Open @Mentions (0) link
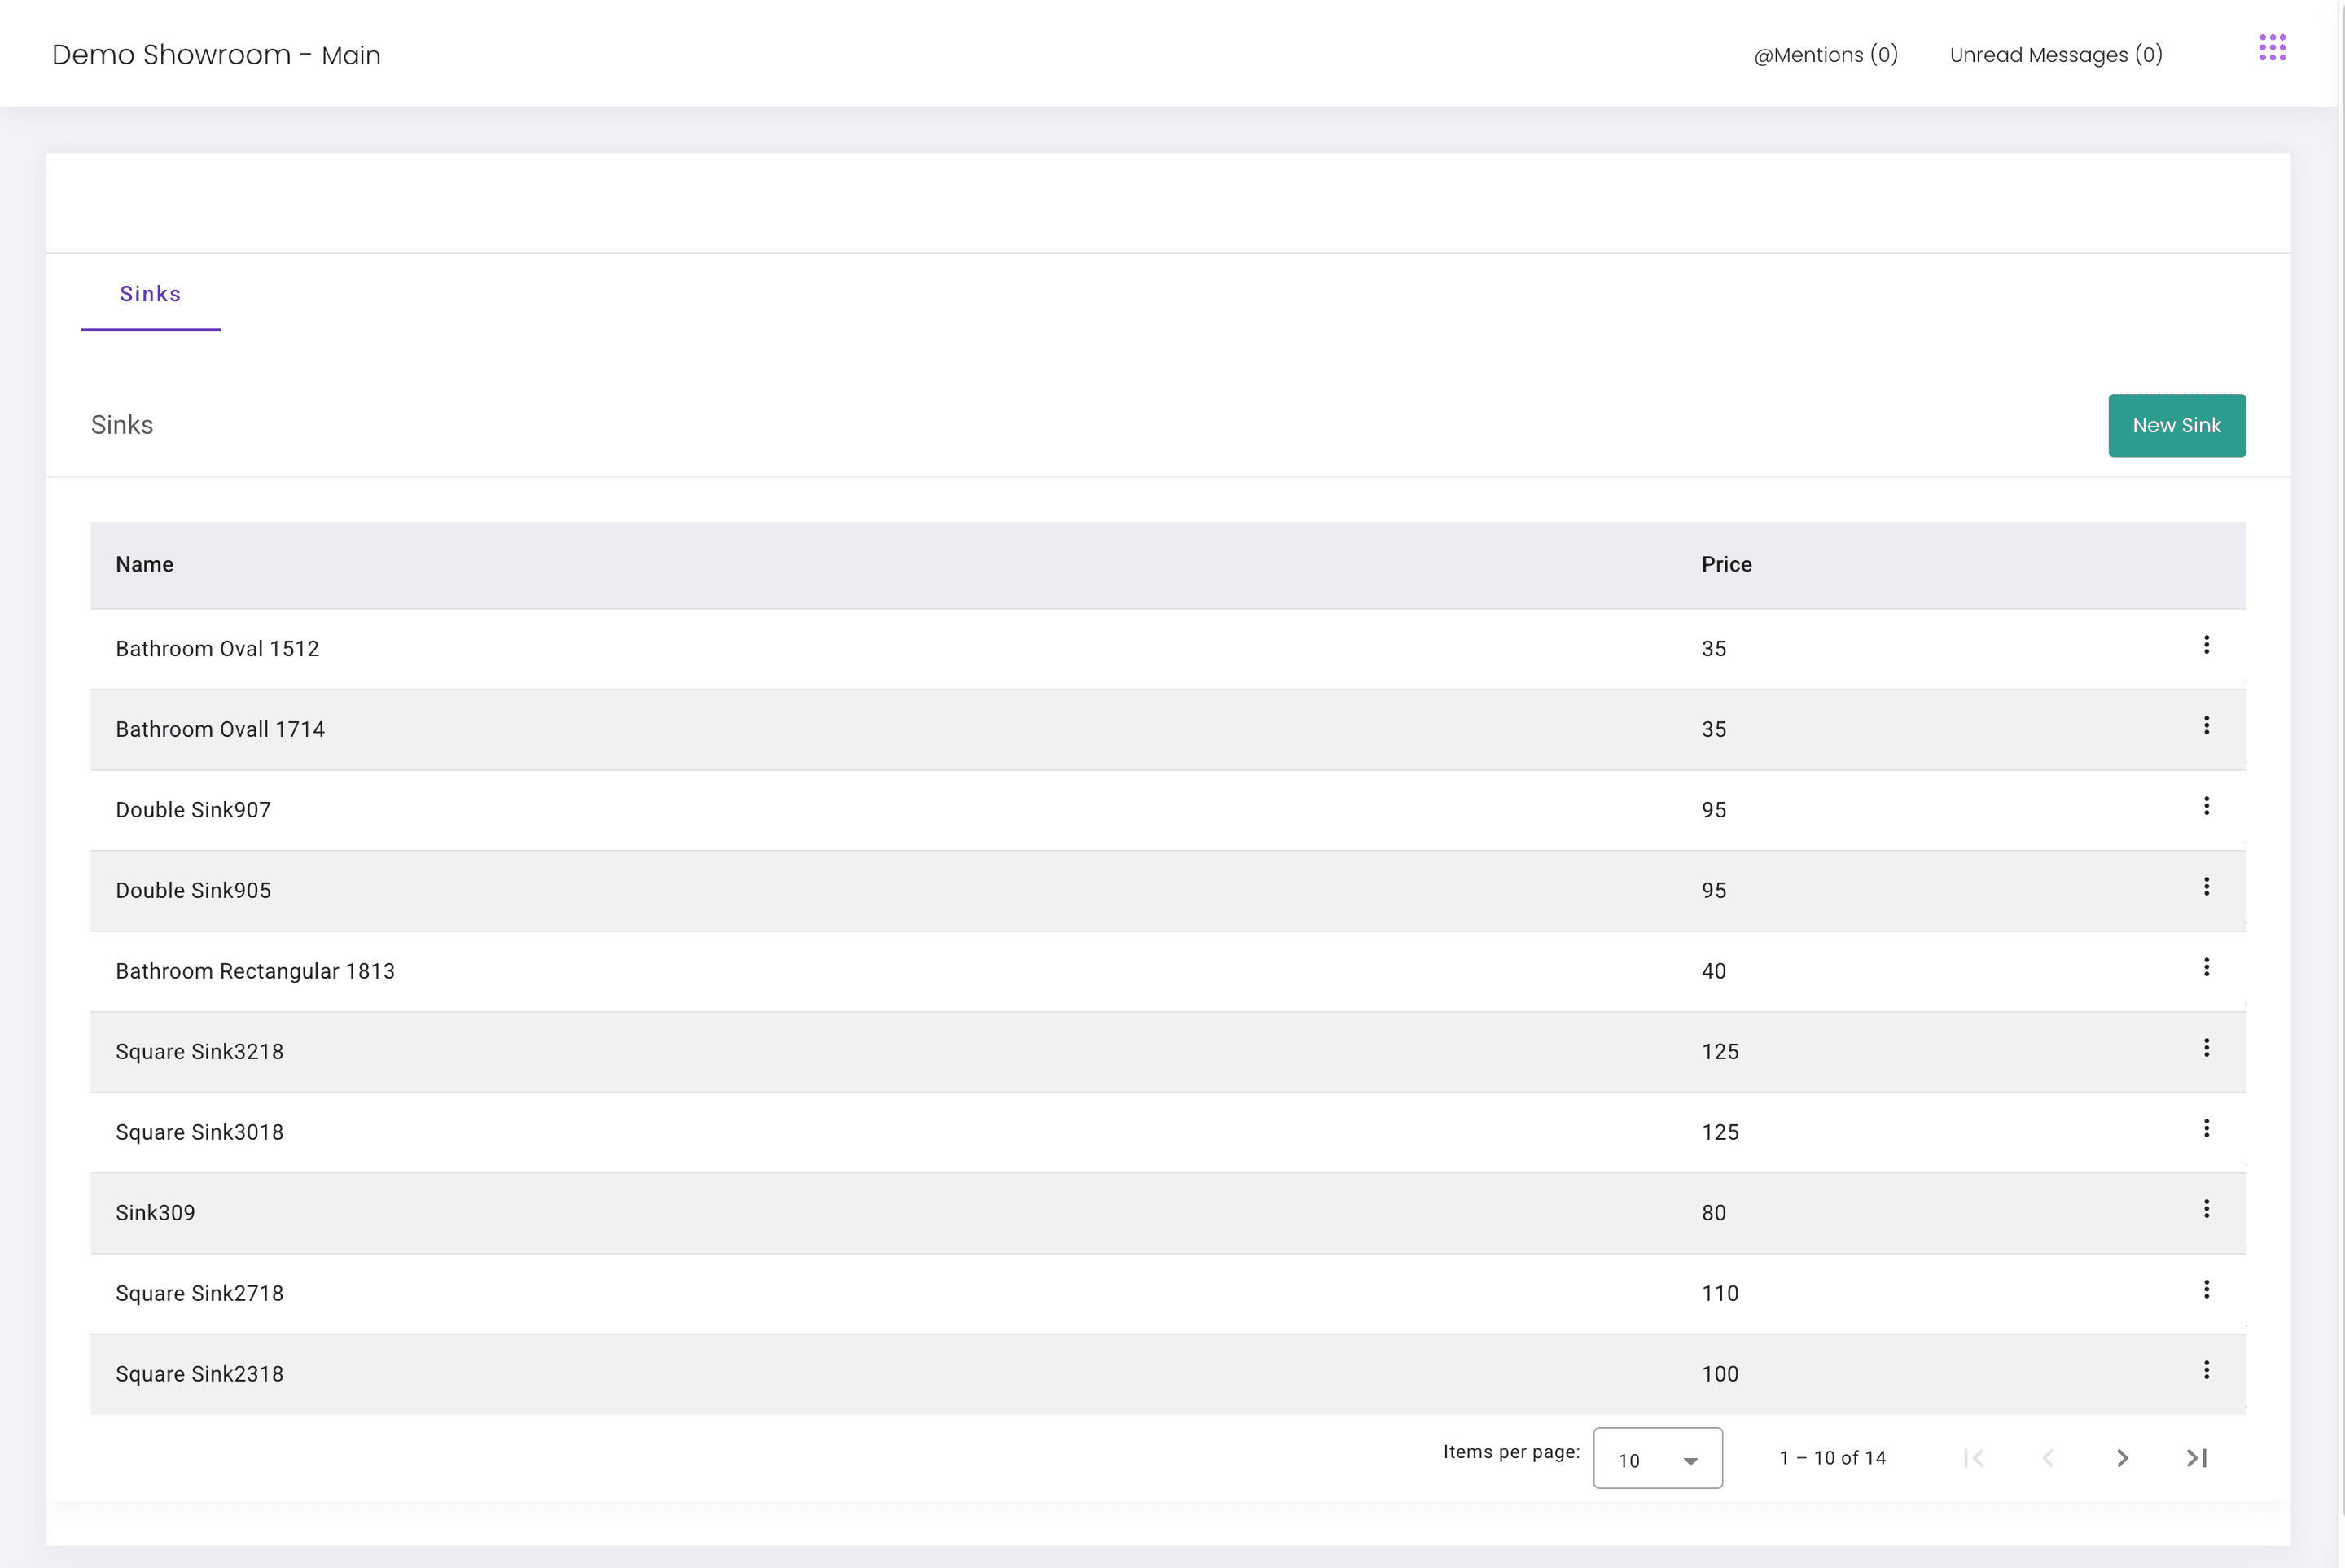Screen dimensions: 2345x1568 point(1825,55)
